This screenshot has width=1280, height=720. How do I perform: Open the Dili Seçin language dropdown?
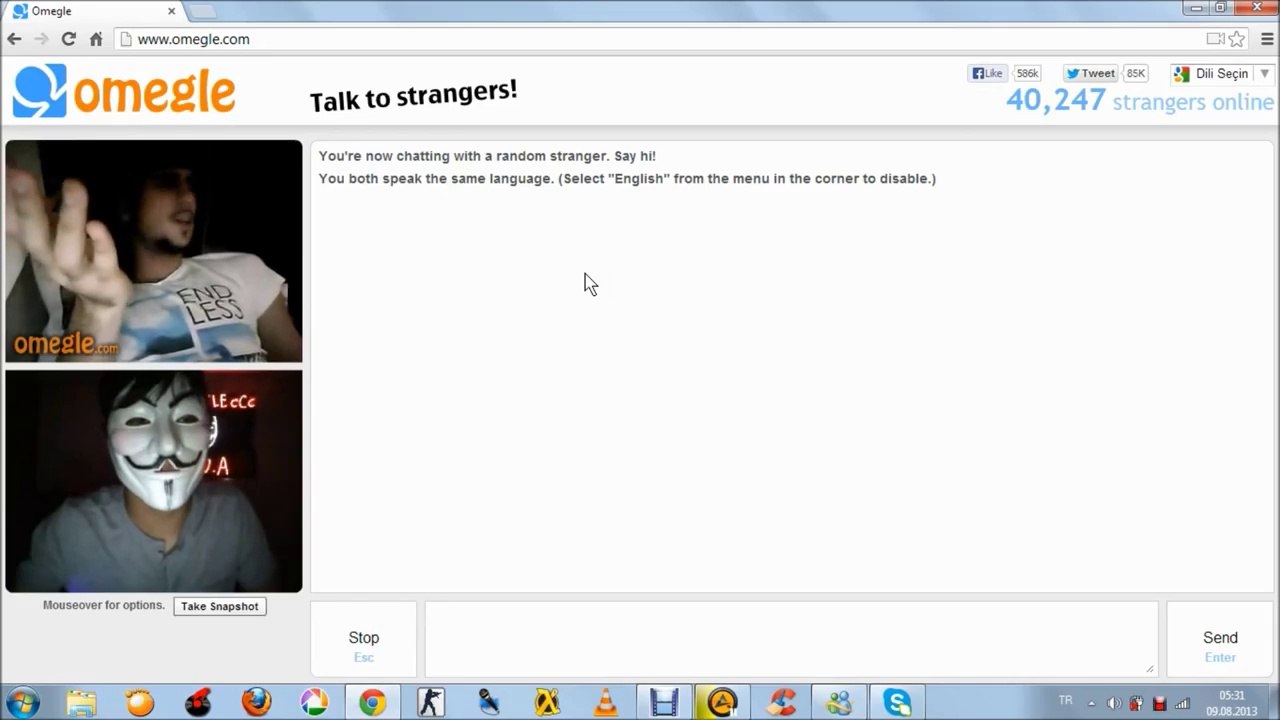[1221, 74]
